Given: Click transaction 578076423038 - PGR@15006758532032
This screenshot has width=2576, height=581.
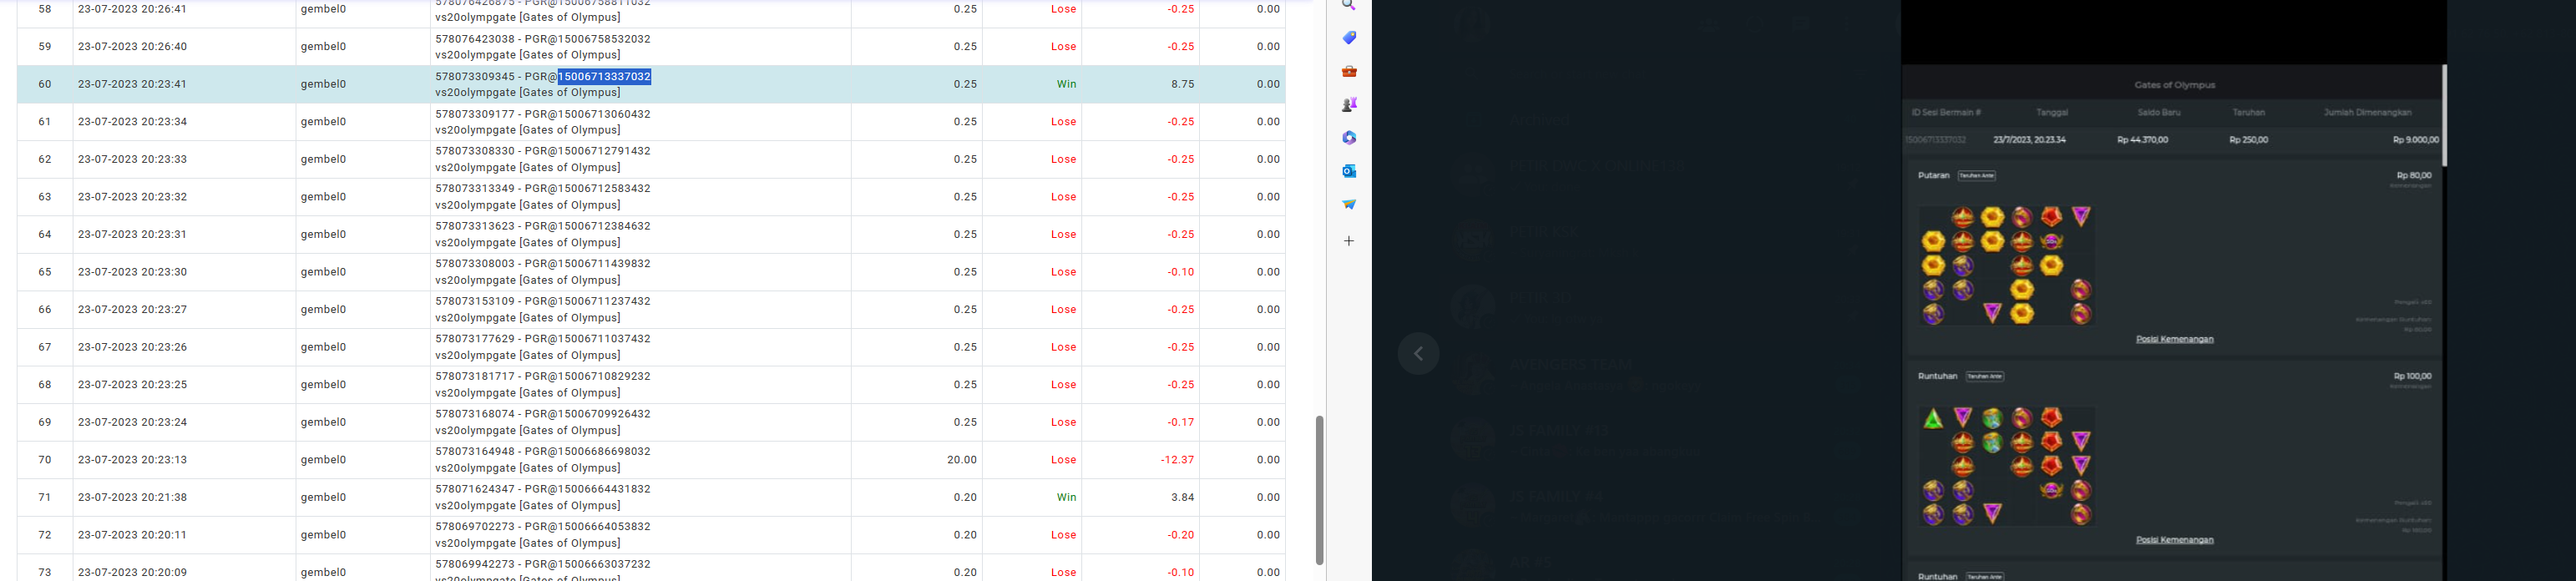Looking at the screenshot, I should pos(543,39).
